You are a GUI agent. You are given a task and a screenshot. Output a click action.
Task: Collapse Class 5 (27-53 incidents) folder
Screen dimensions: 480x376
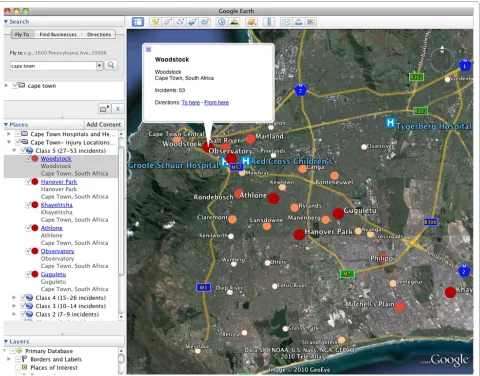[x=14, y=151]
